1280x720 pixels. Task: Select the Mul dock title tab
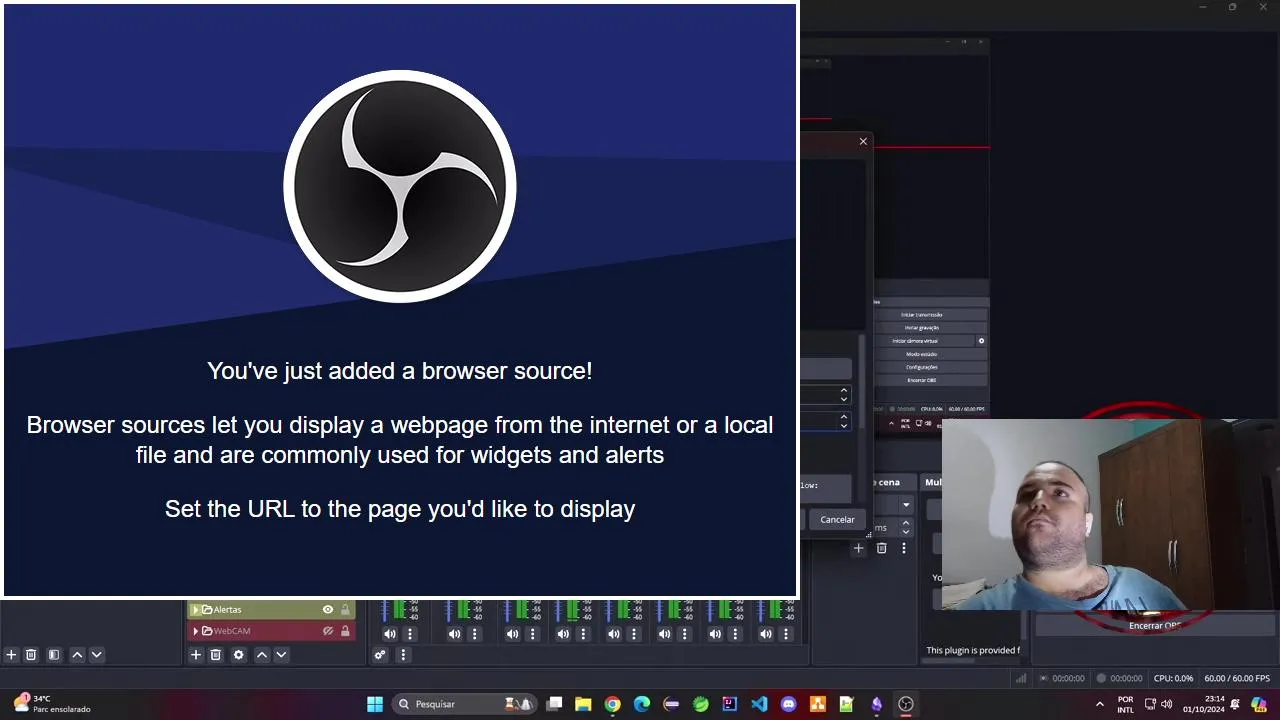932,482
